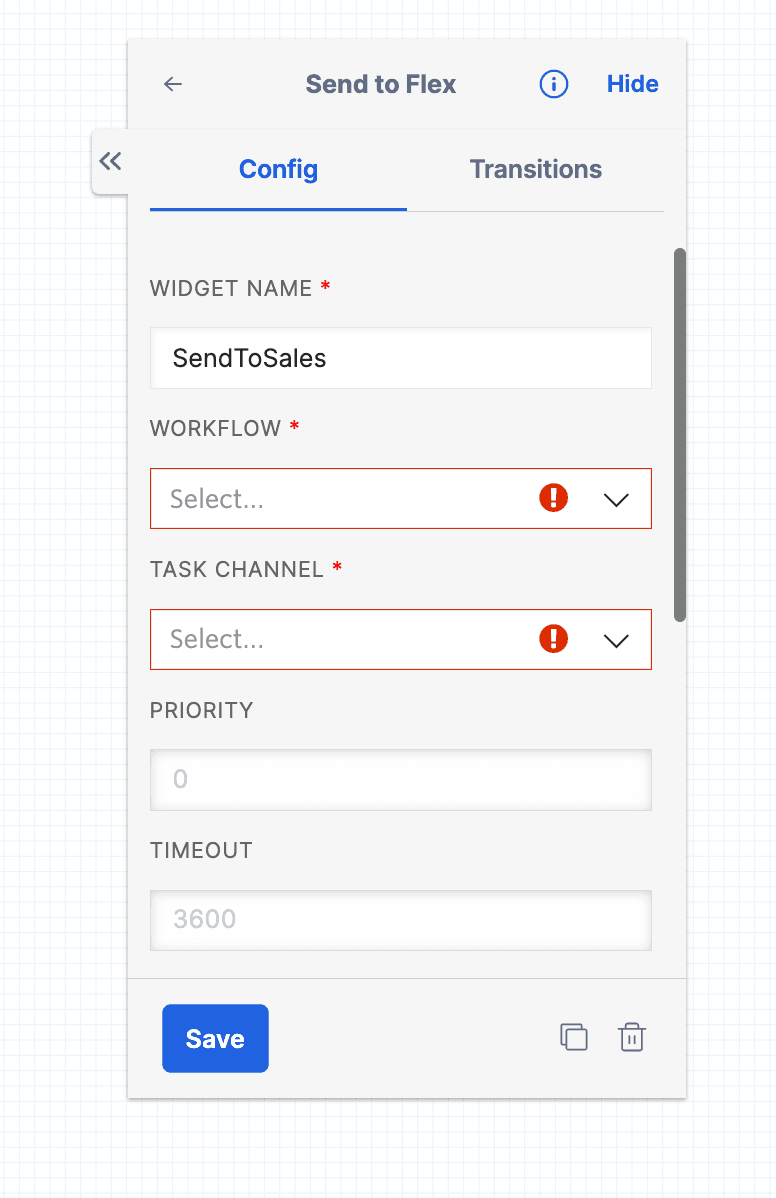This screenshot has height=1198, width=776.
Task: Click the duplicate widget icon
Action: click(x=574, y=1037)
